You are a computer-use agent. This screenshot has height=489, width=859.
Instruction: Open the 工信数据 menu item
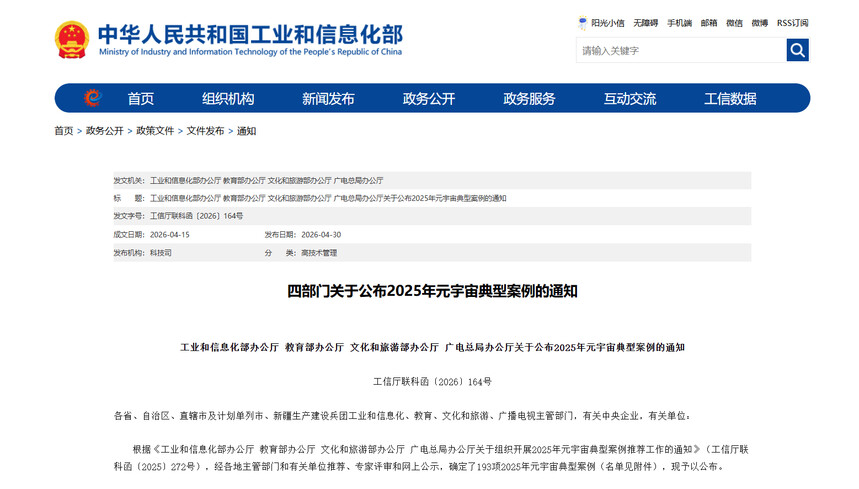[x=730, y=99]
